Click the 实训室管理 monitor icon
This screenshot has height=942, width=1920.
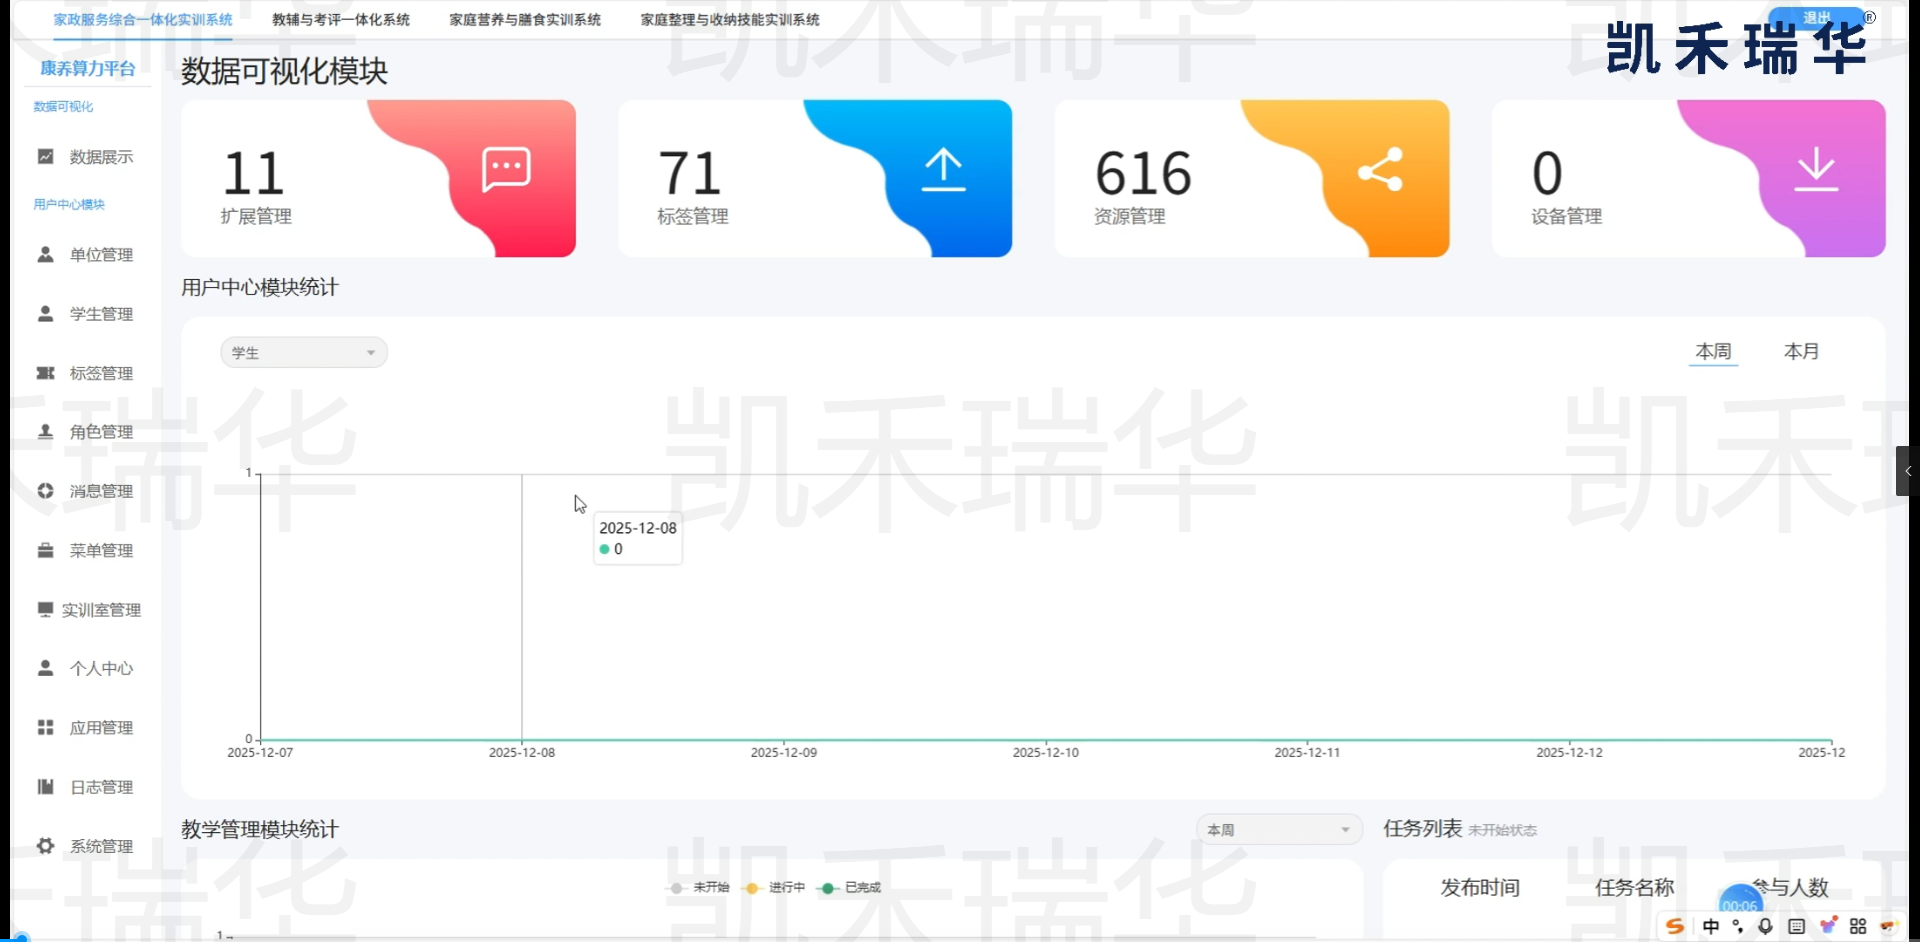[45, 609]
